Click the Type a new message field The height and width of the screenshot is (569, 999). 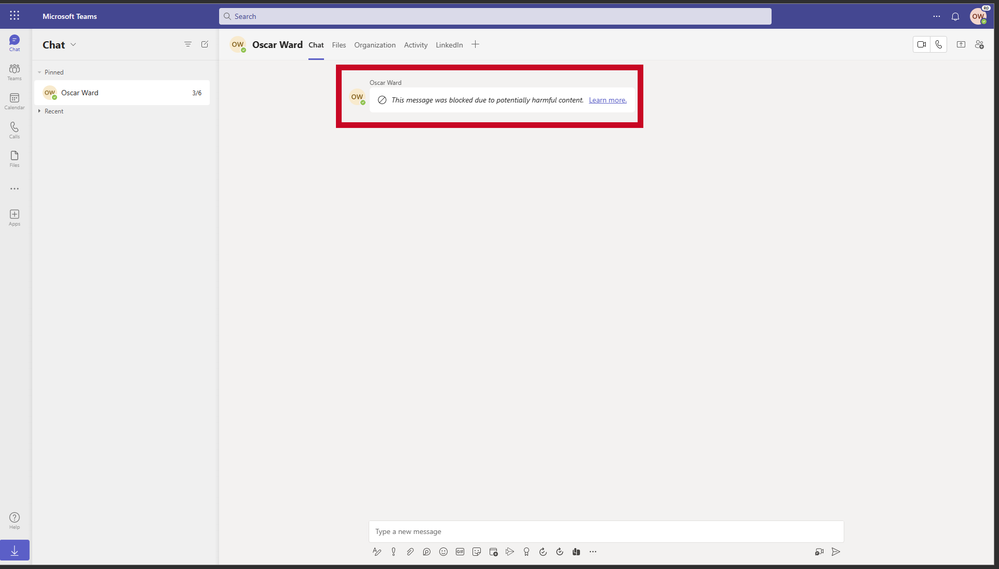tap(606, 531)
